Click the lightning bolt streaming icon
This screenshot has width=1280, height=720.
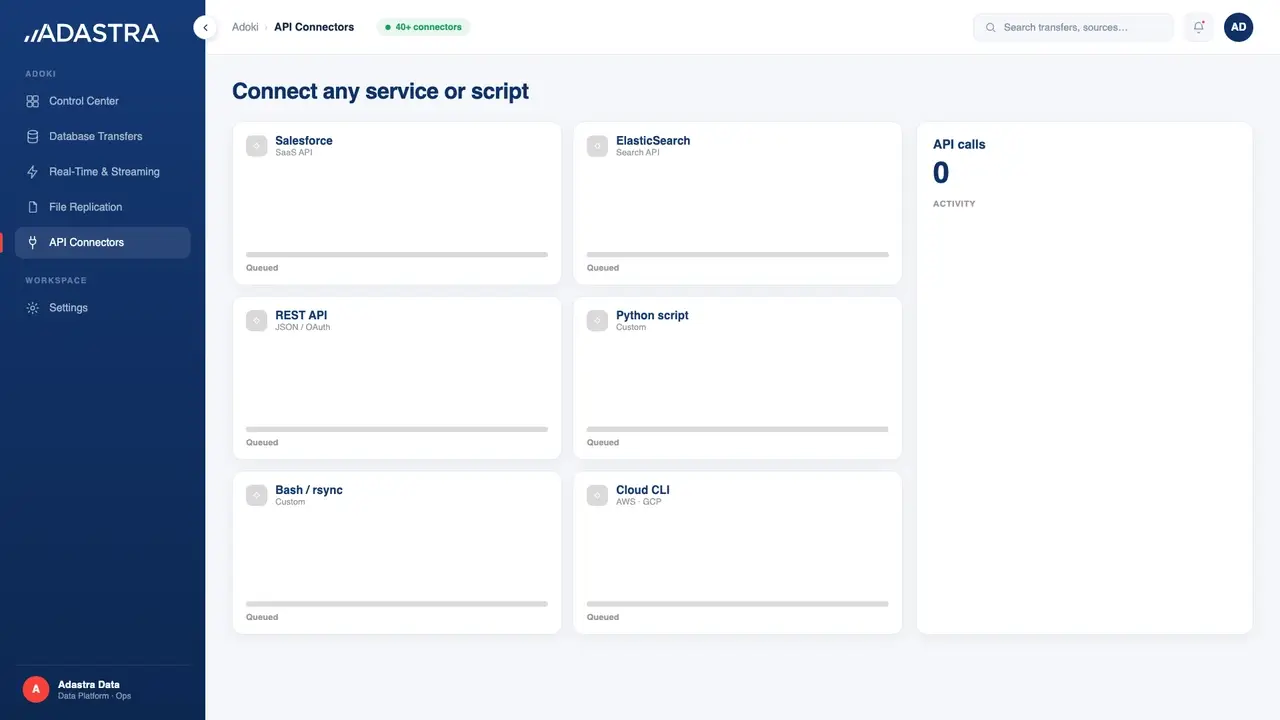tap(33, 172)
